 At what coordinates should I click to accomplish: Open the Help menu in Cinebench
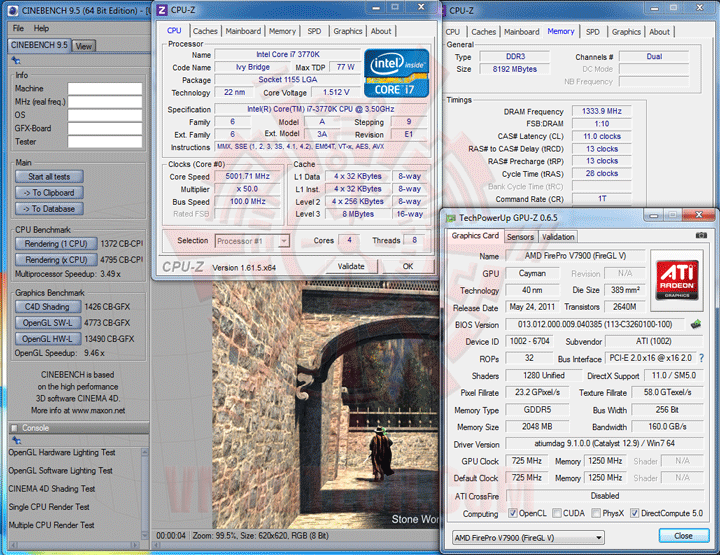[x=41, y=28]
